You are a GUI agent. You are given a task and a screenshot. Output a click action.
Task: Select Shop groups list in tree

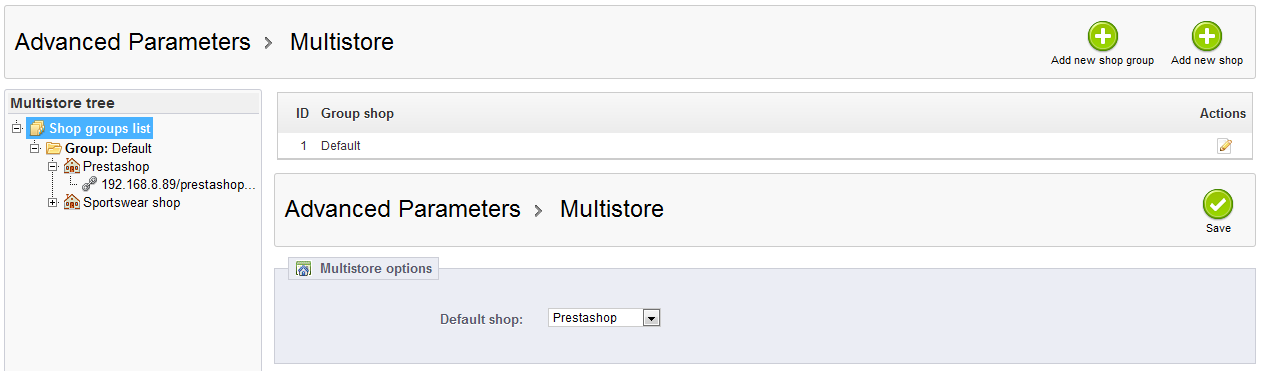tap(100, 129)
